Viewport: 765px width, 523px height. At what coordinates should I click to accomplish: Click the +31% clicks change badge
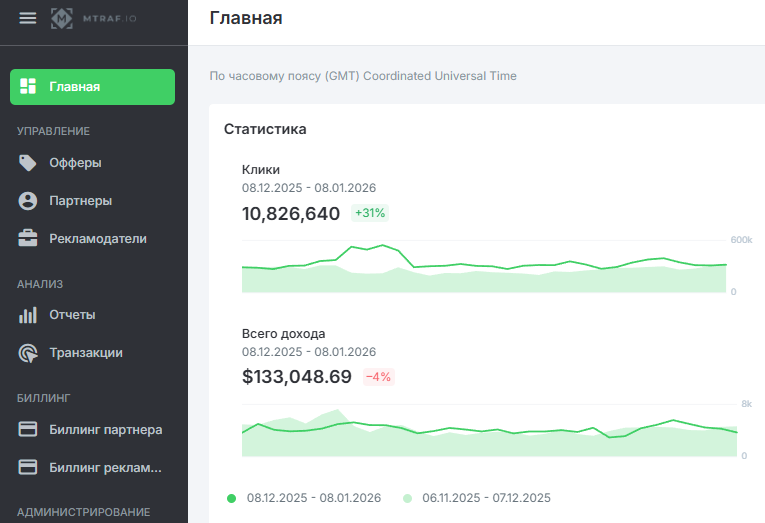click(370, 213)
